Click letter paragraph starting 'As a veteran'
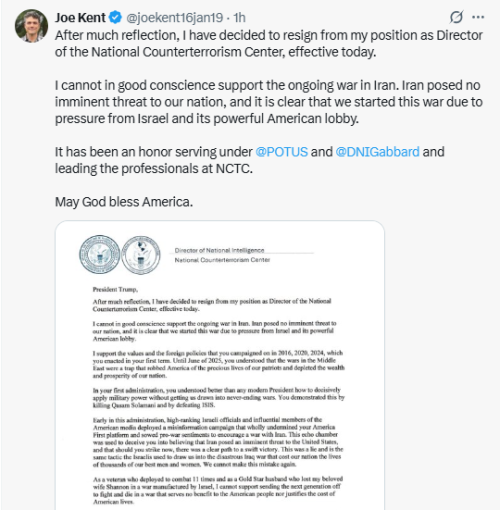Viewport: 500px width, 510px height. pyautogui.click(x=218, y=490)
